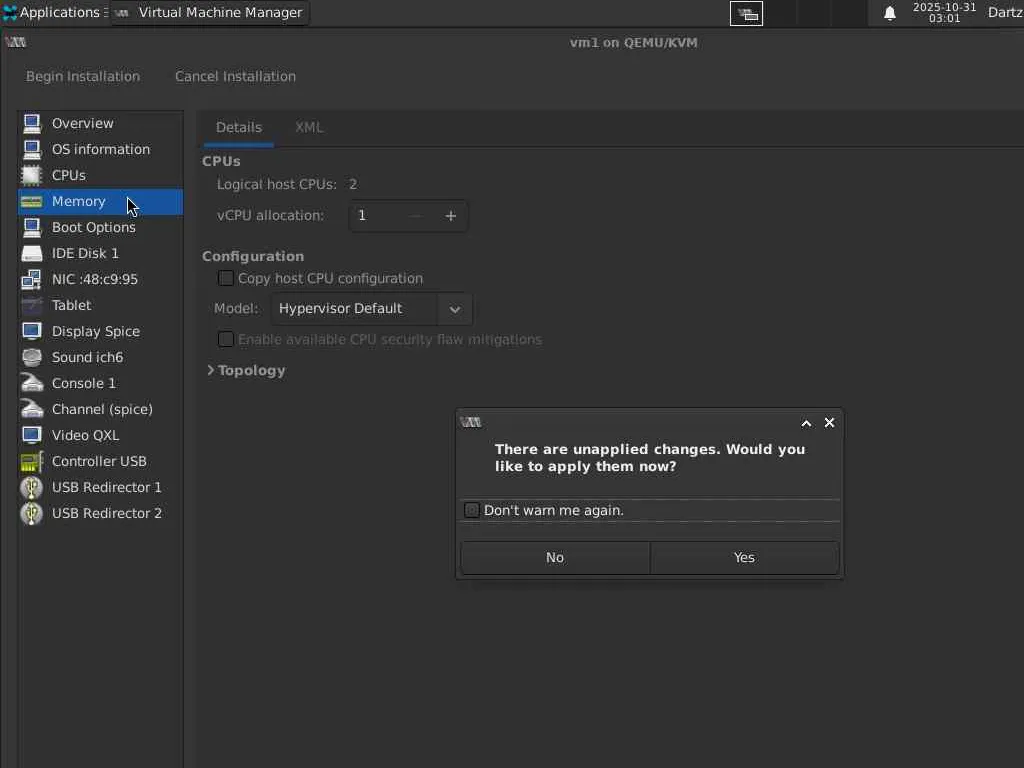This screenshot has height=768, width=1024.
Task: Click the vCPU allocation number field
Action: [377, 215]
